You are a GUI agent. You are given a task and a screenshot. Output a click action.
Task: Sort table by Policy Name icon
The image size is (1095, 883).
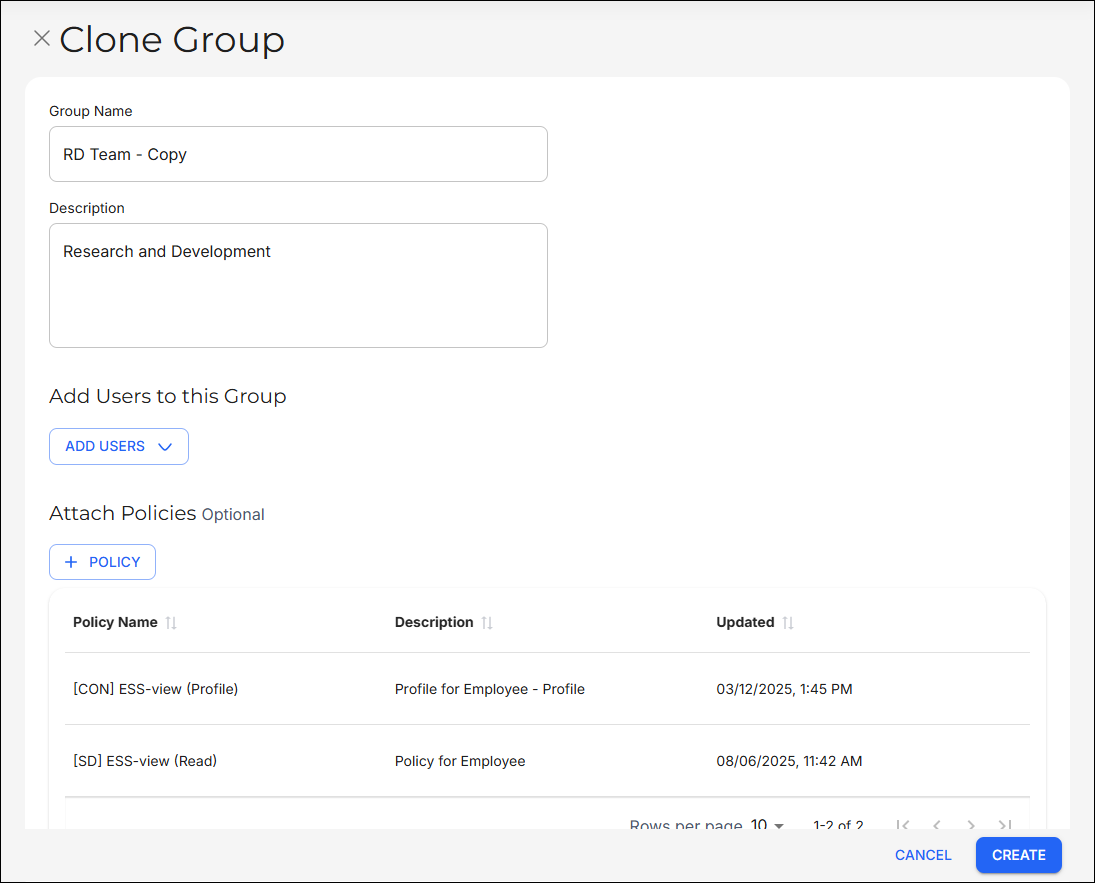tap(171, 623)
